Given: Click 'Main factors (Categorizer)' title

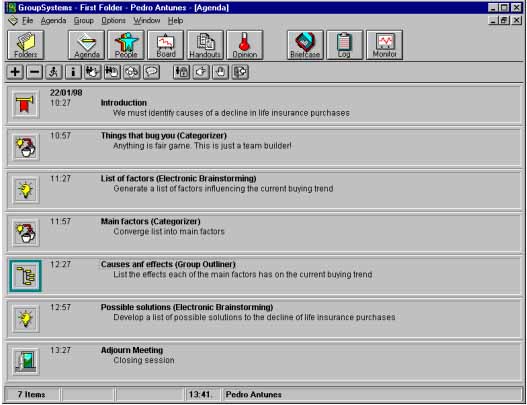Looking at the screenshot, I should (151, 221).
